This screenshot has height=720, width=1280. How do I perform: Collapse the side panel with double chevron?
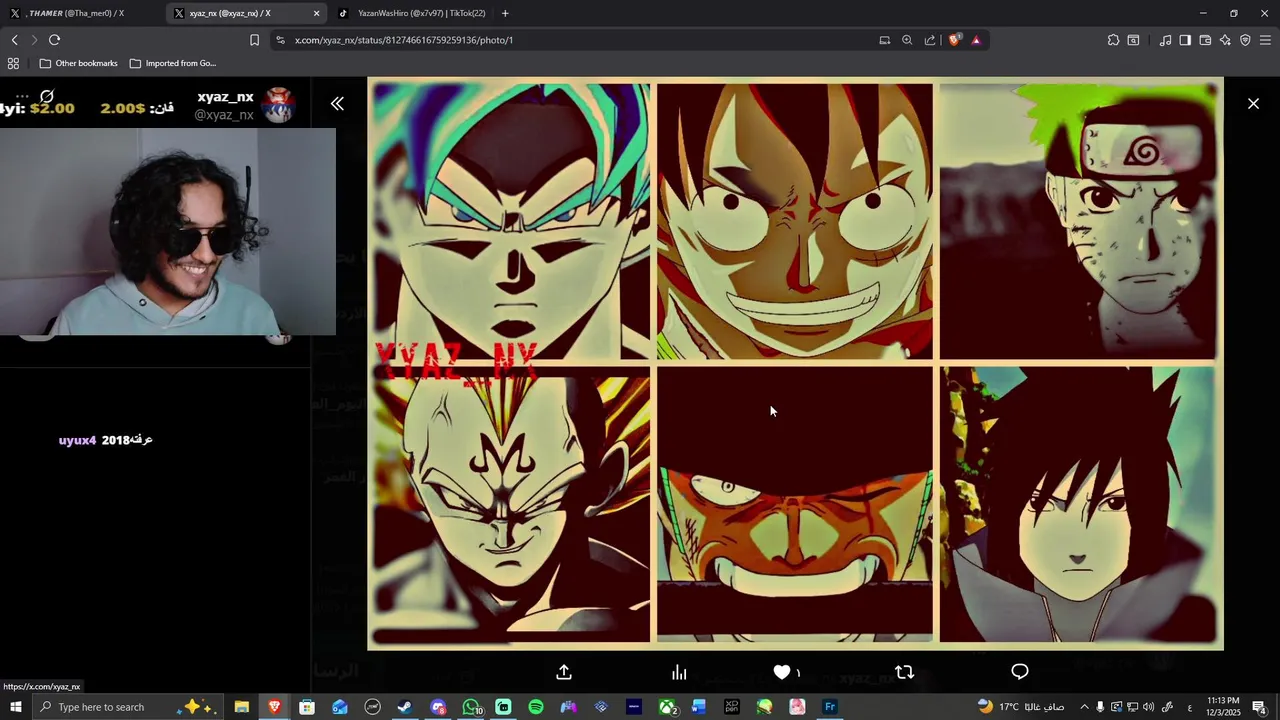(337, 103)
